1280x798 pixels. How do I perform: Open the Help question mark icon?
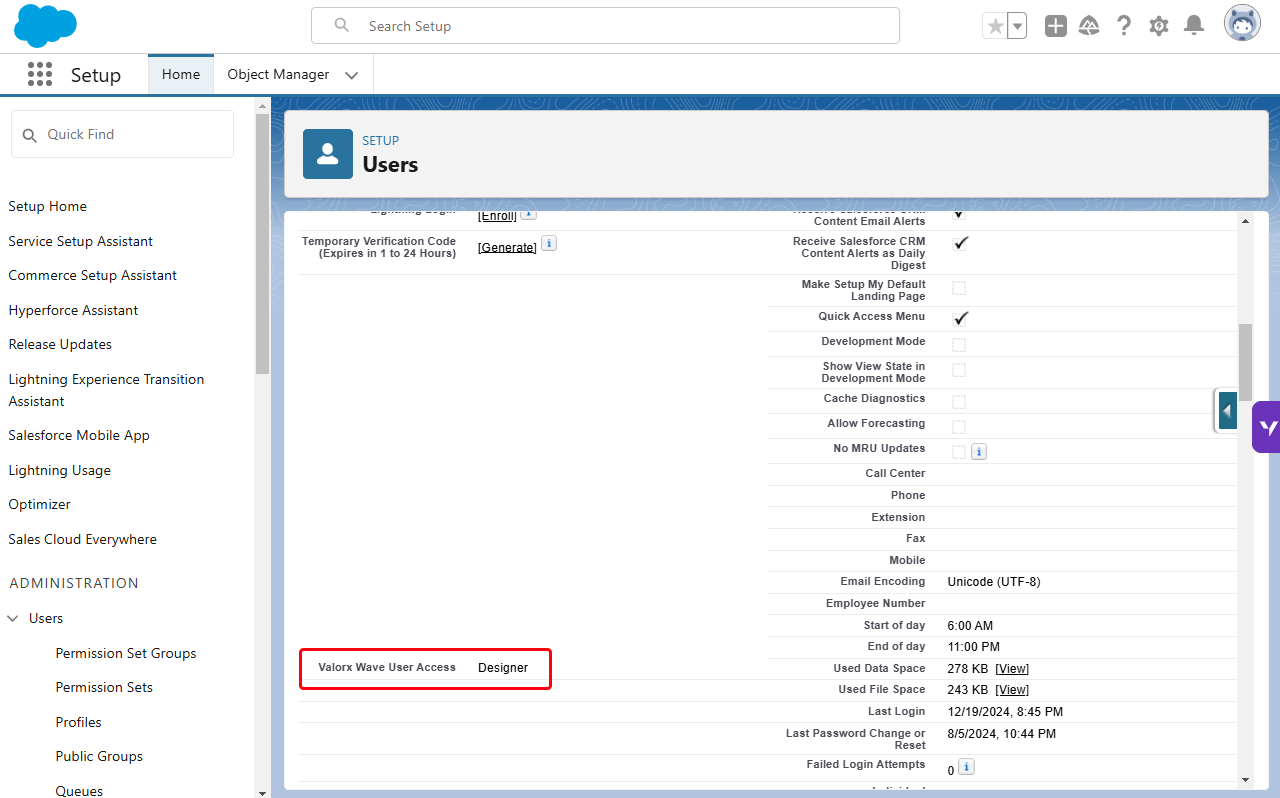click(x=1124, y=26)
